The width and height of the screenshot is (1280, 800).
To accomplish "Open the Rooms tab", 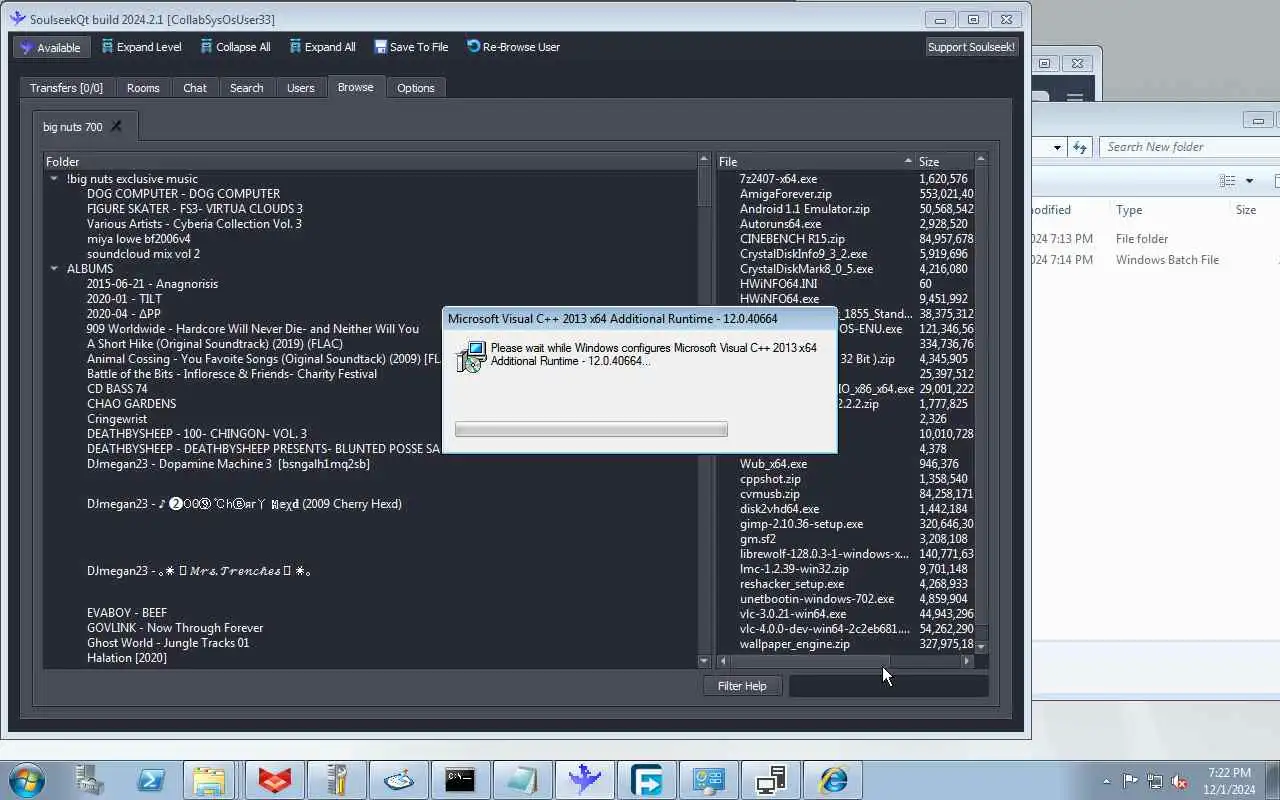I will (x=143, y=88).
